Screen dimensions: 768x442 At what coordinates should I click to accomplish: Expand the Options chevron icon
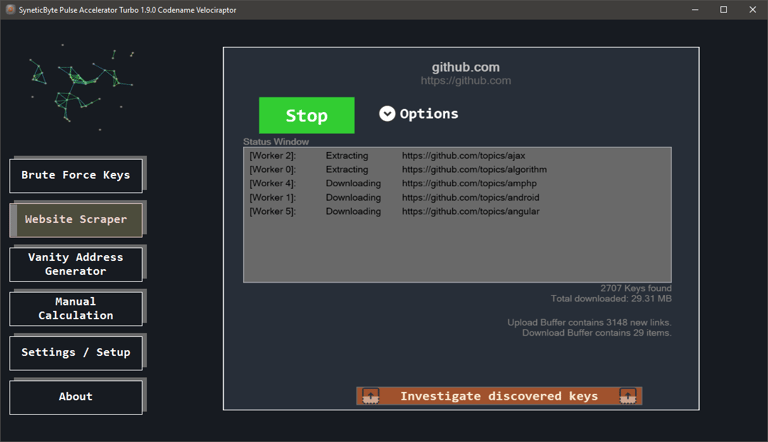387,114
